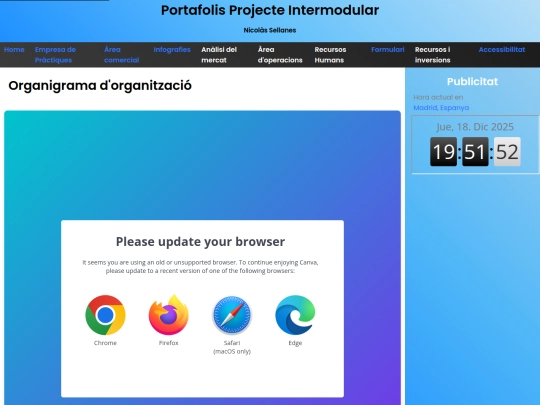Screen dimensions: 540x405
Task: Click the Organigrama d'organització heading
Action: 100,86
